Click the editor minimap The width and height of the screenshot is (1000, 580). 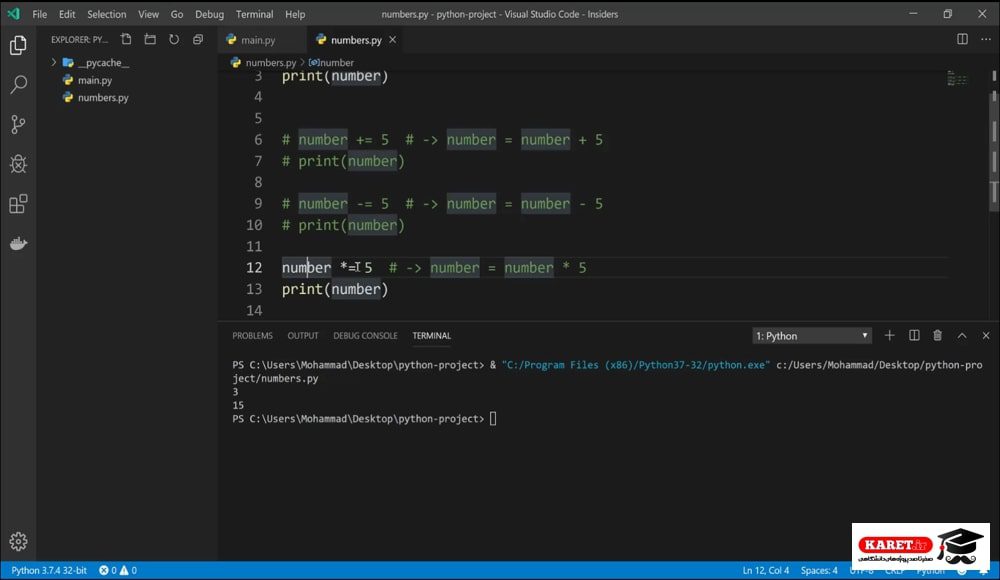[x=957, y=79]
